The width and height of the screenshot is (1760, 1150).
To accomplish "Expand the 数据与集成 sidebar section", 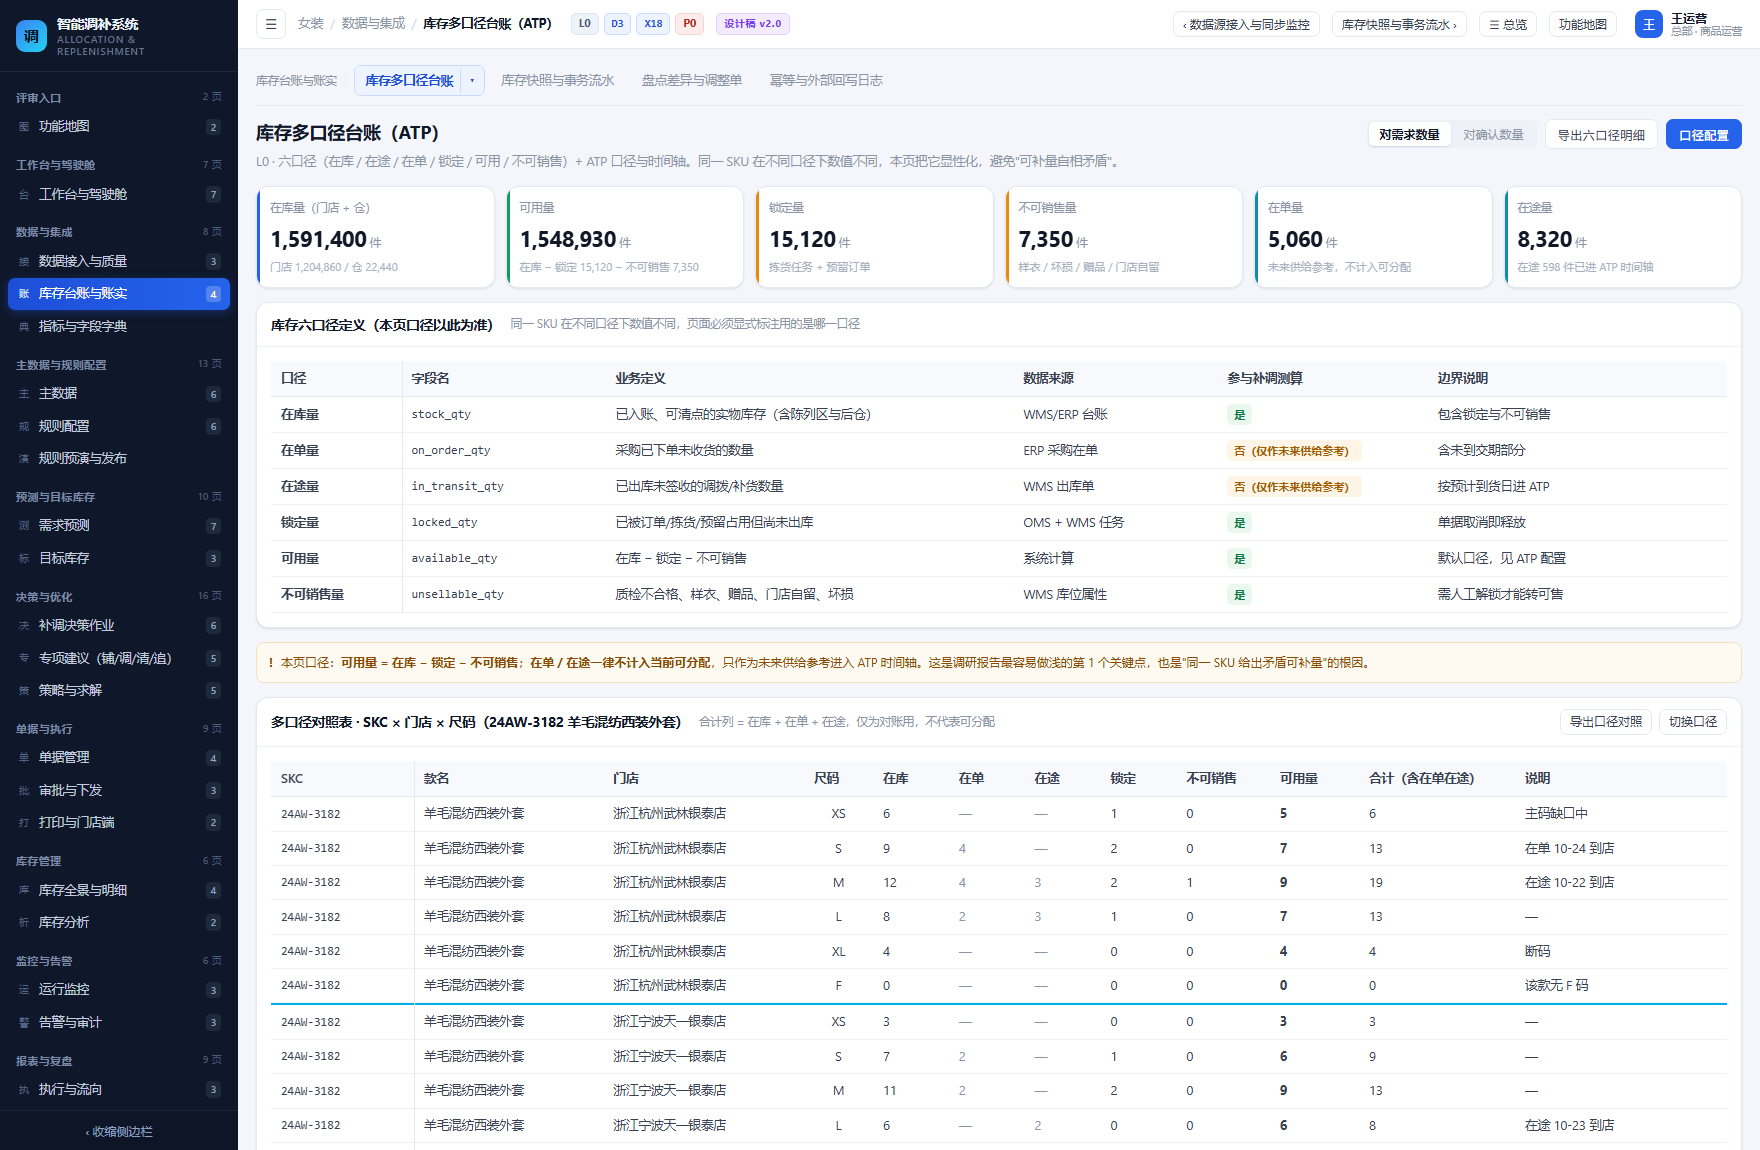I will [x=119, y=232].
